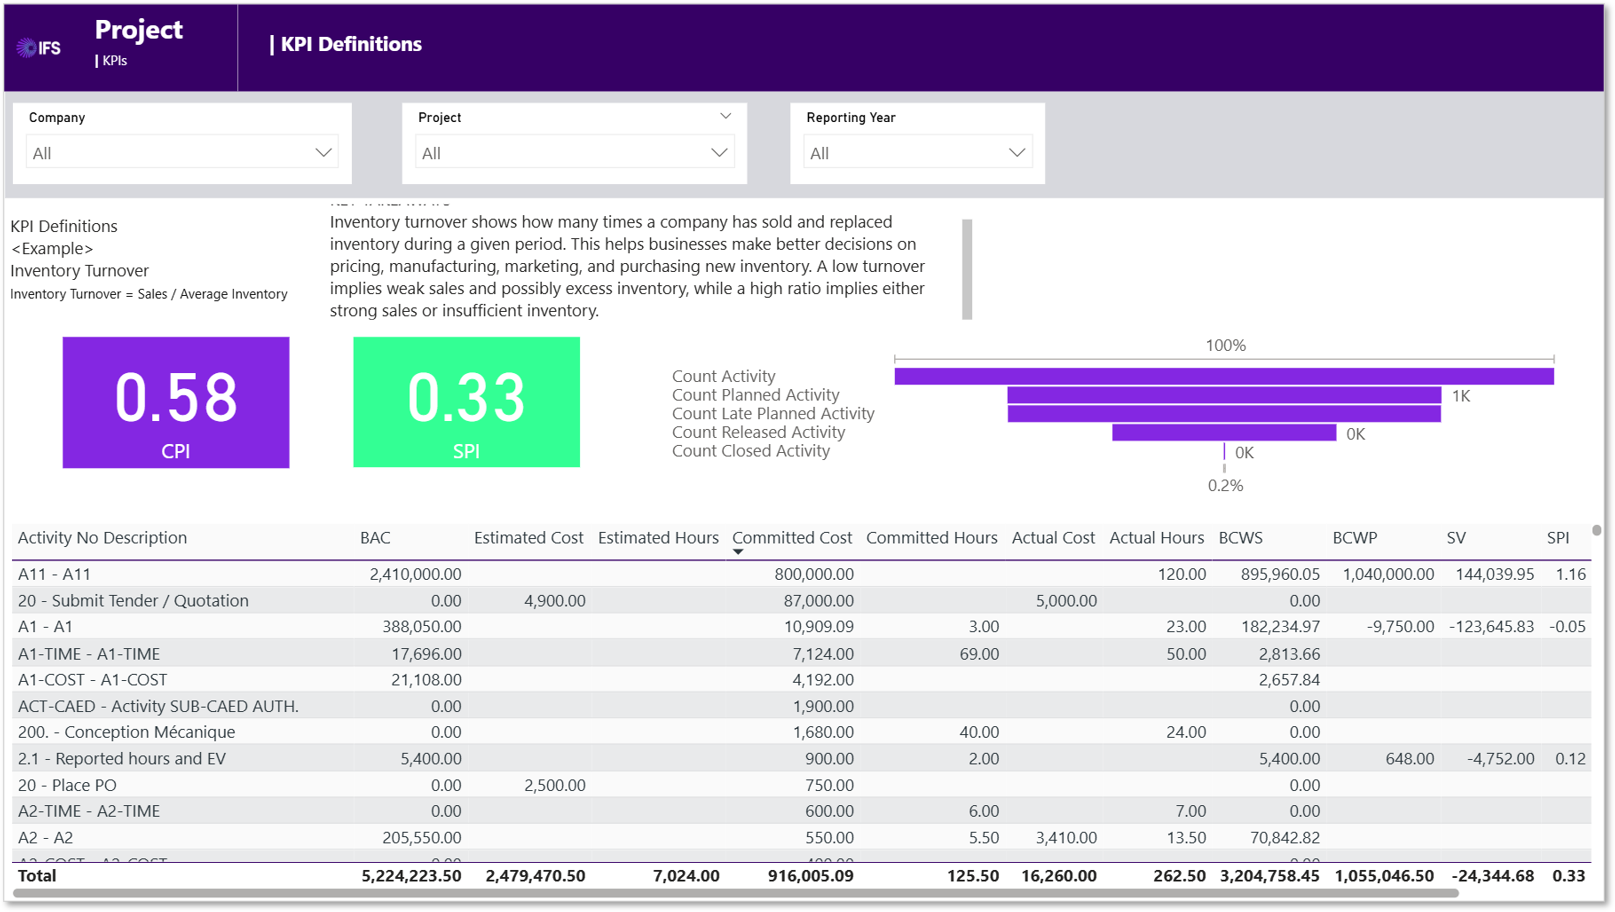Sort by the Actual Cost column header
1615x912 pixels.
coord(1053,538)
